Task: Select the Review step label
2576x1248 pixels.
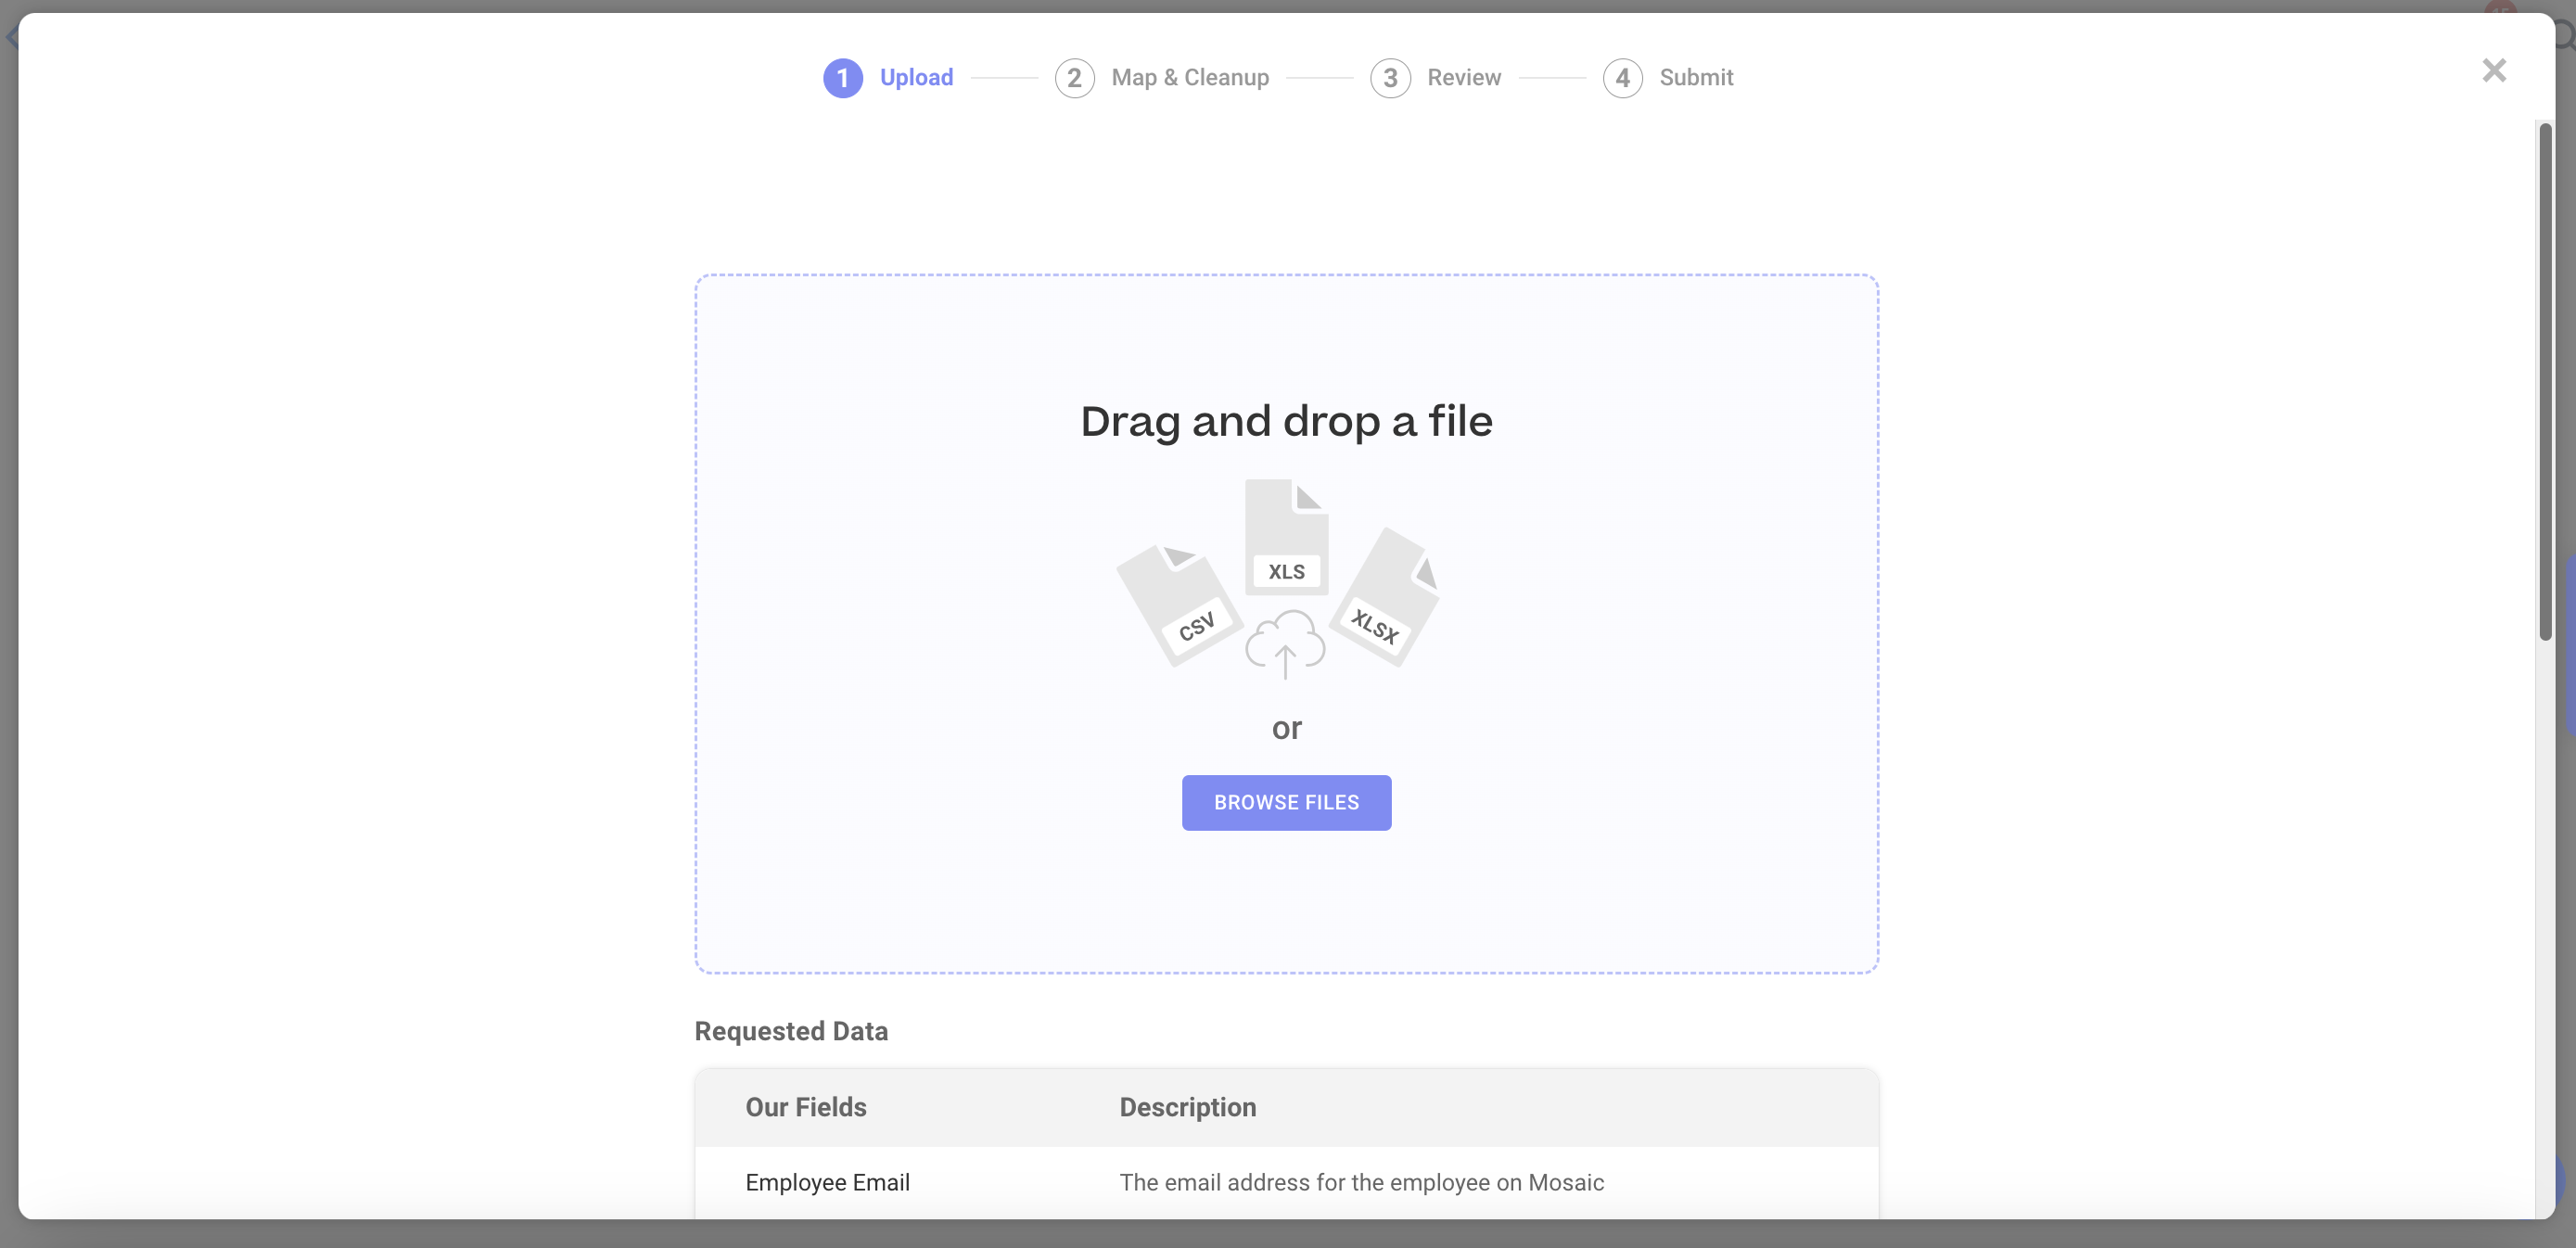Action: tap(1464, 78)
